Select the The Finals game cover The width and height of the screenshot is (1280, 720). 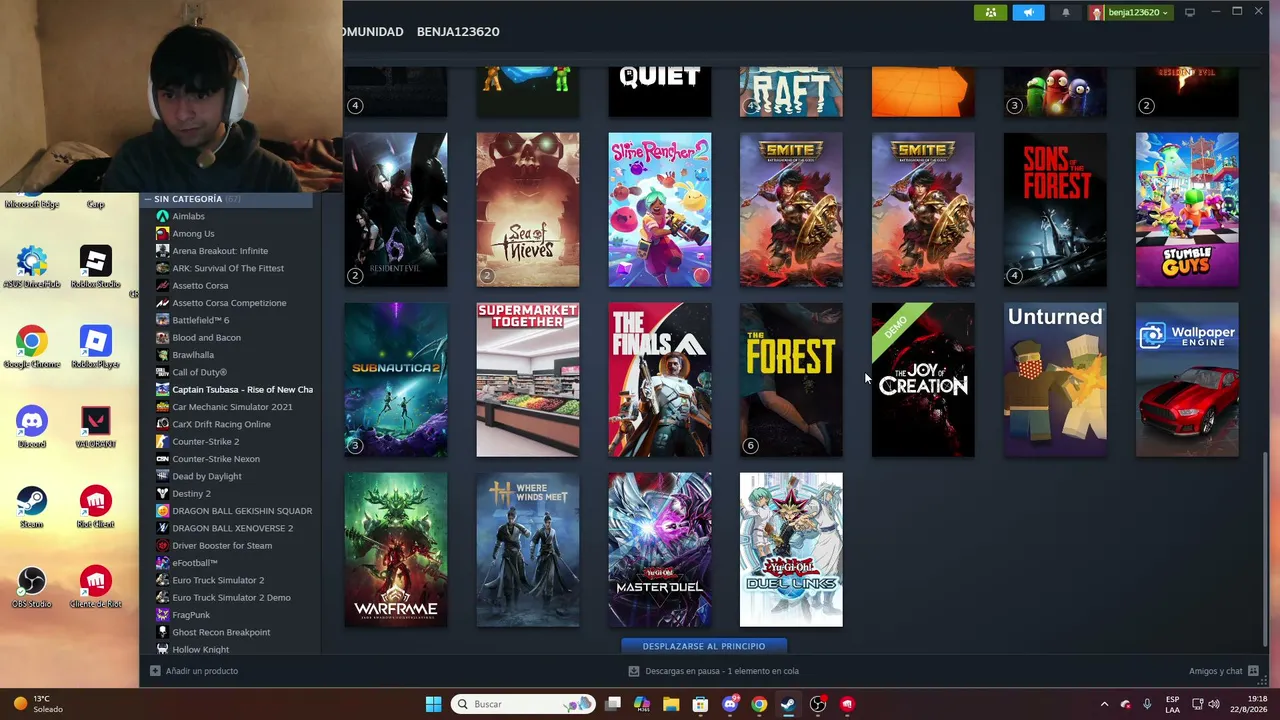[660, 380]
